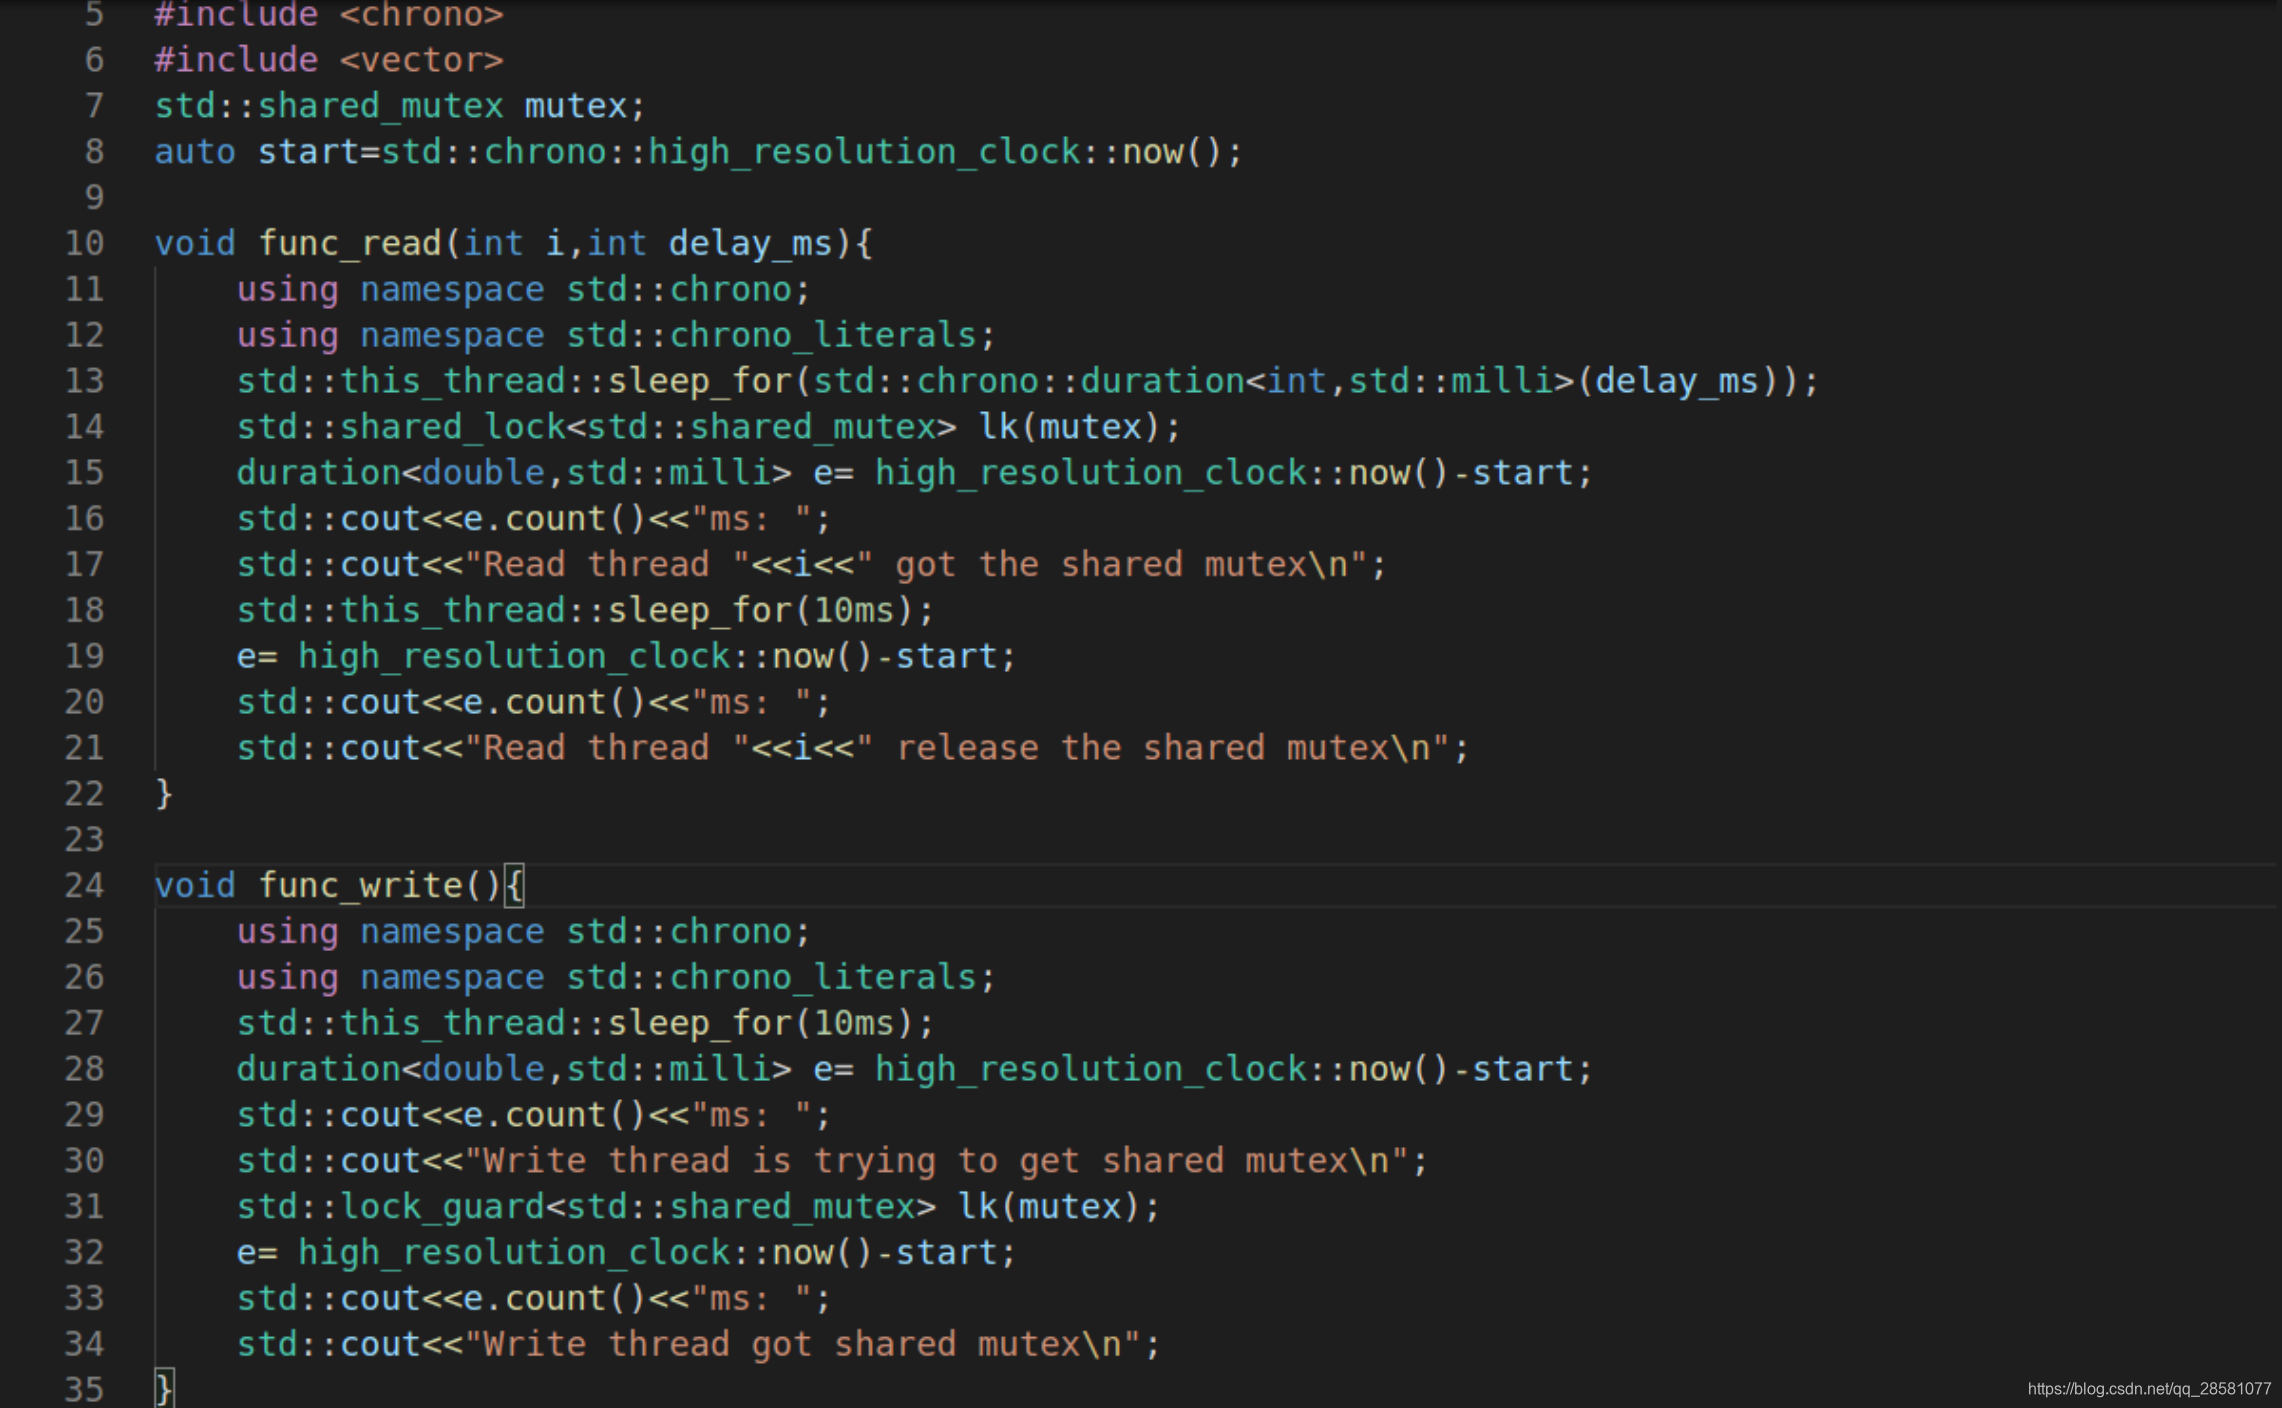This screenshot has width=2282, height=1408.
Task: Click 'e= high_resolution_clock::now()-start;' on line 32
Action: coord(626,1253)
